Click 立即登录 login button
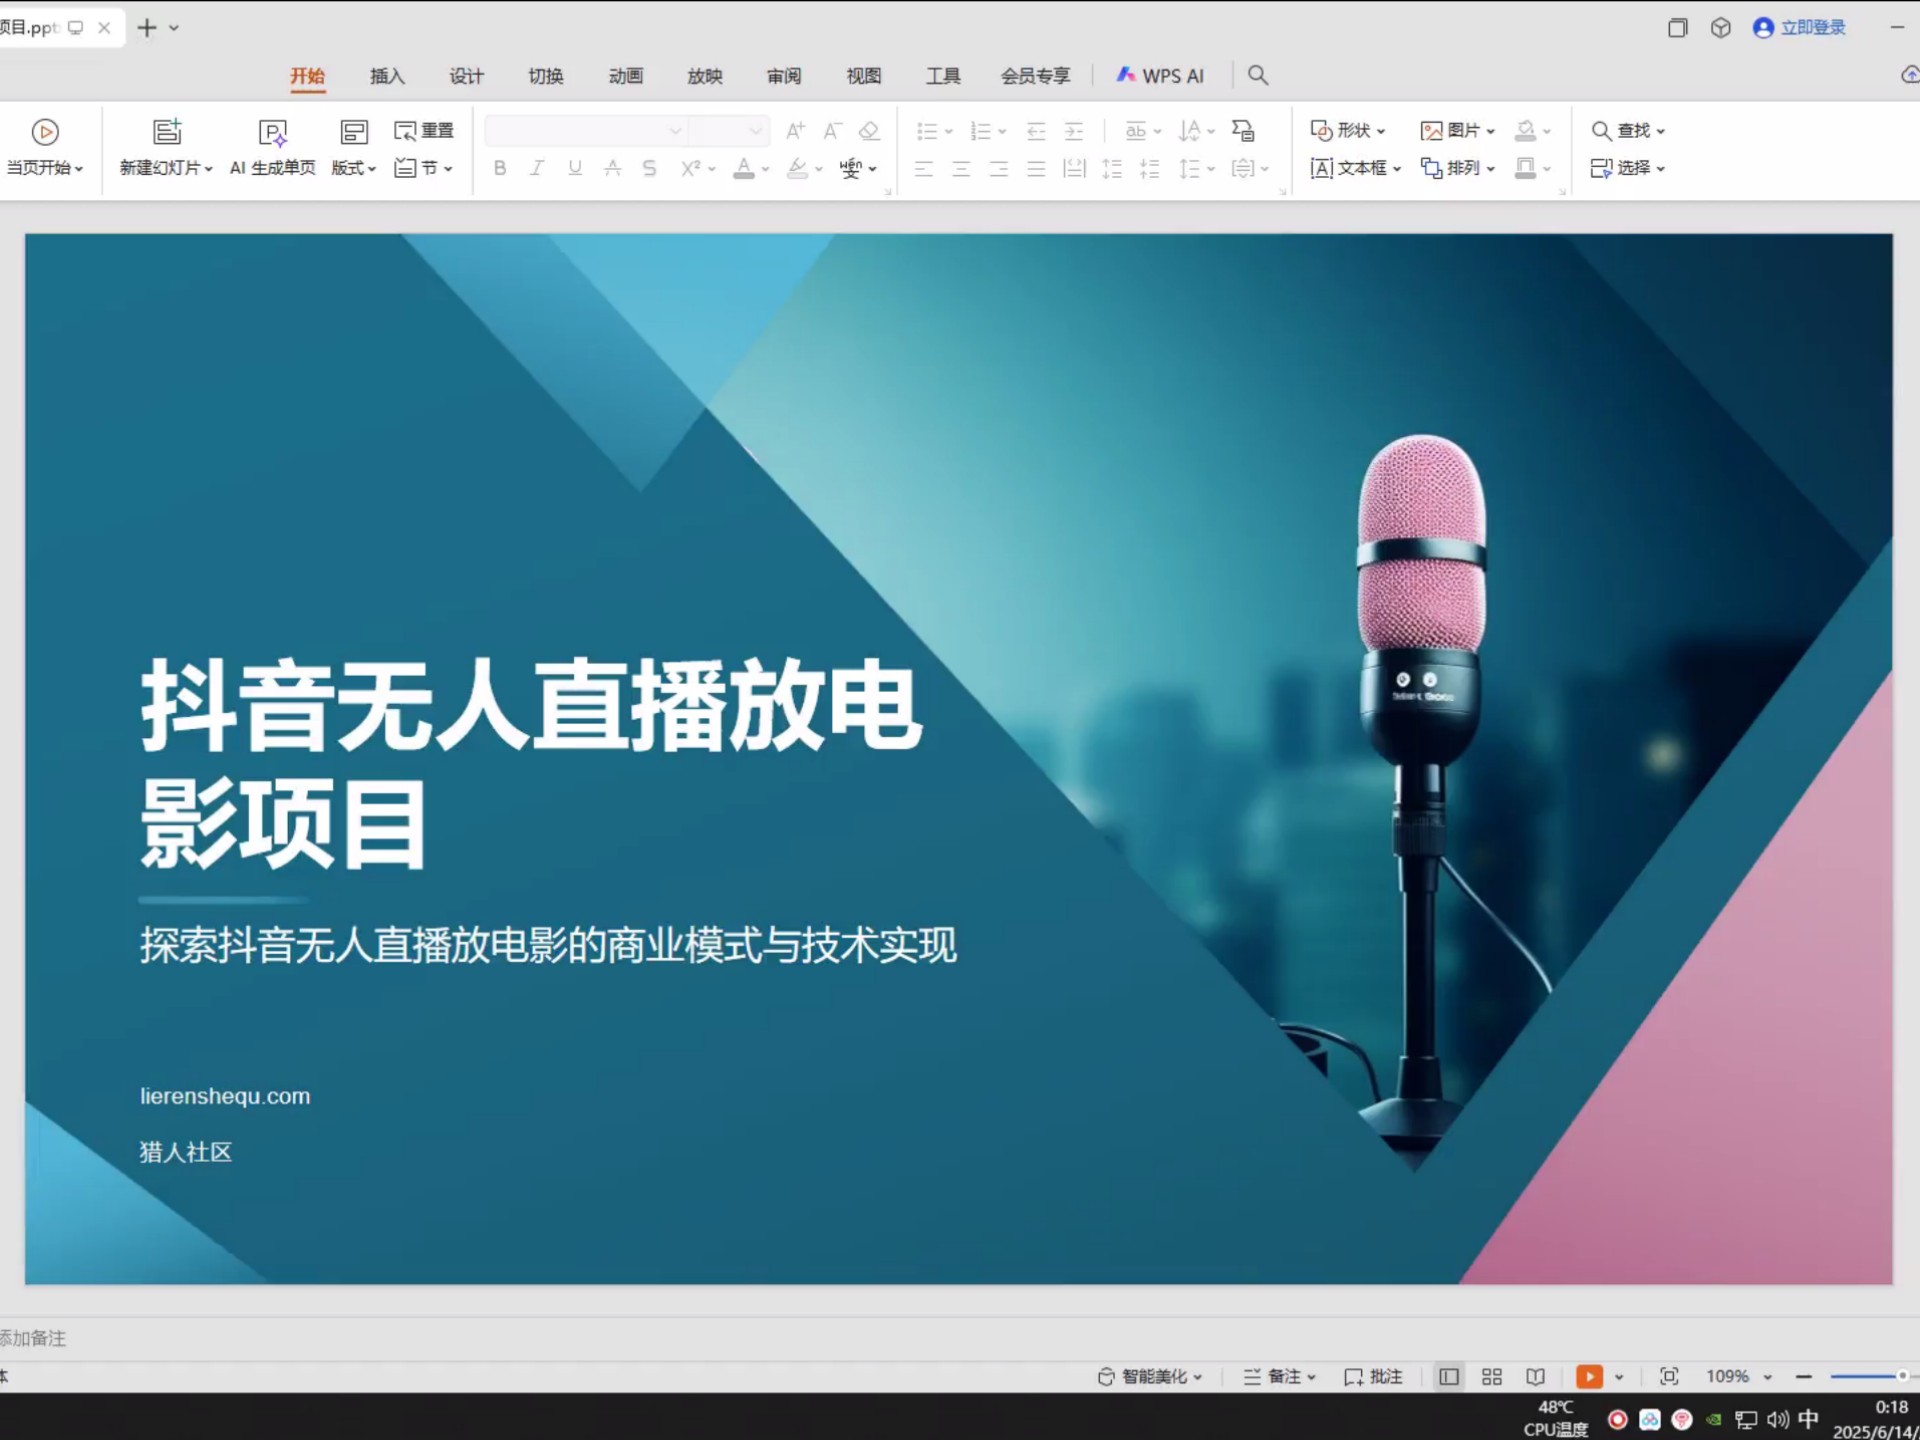Viewport: 1920px width, 1440px height. click(1800, 28)
